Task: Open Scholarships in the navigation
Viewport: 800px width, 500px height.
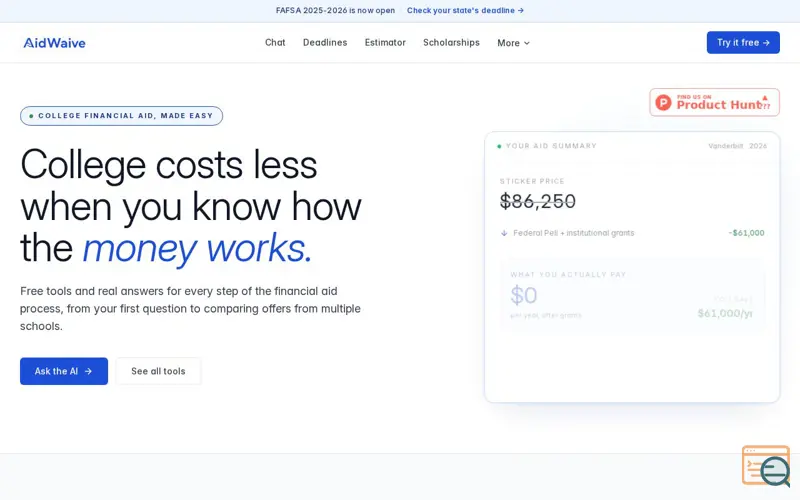Action: pyautogui.click(x=452, y=42)
